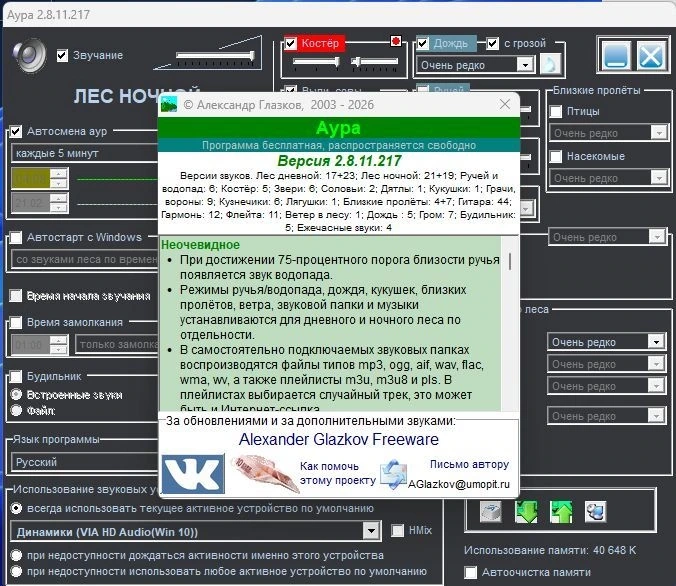Click the water drop button beside rain dropdown
676x586 pixels.
click(x=551, y=64)
